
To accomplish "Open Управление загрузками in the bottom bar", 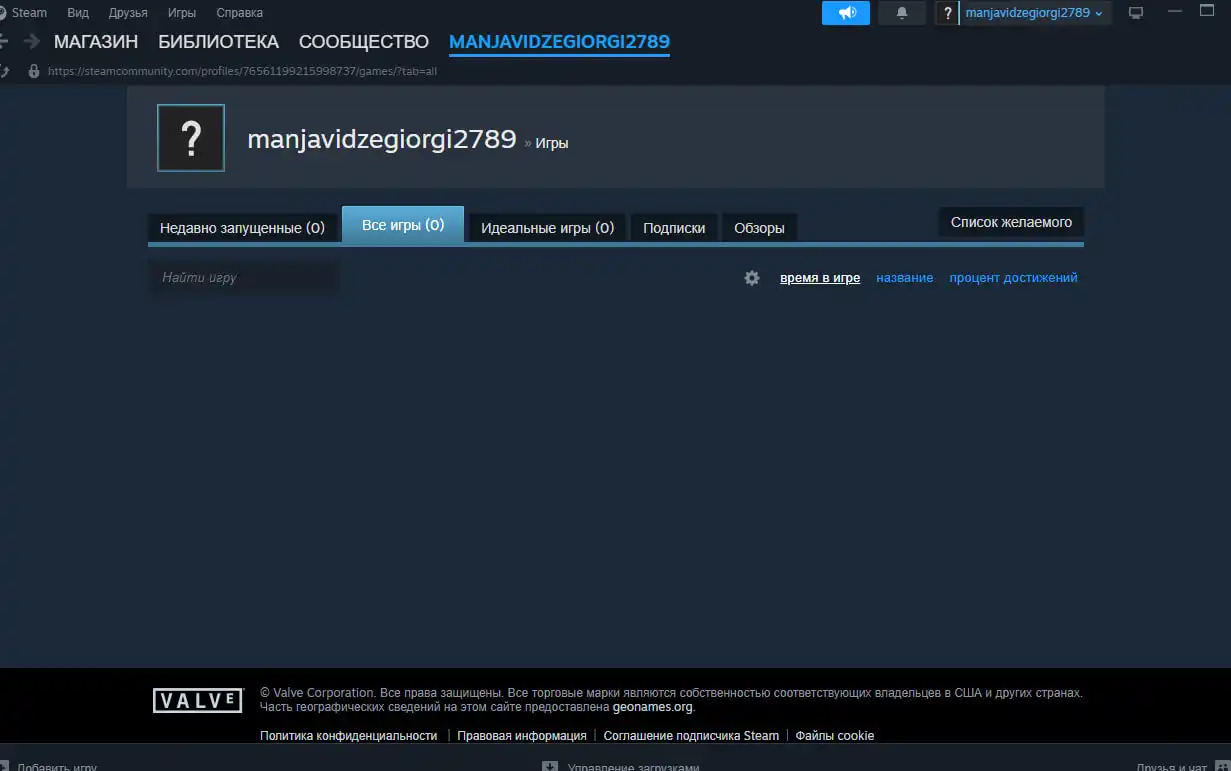I will [x=620, y=766].
